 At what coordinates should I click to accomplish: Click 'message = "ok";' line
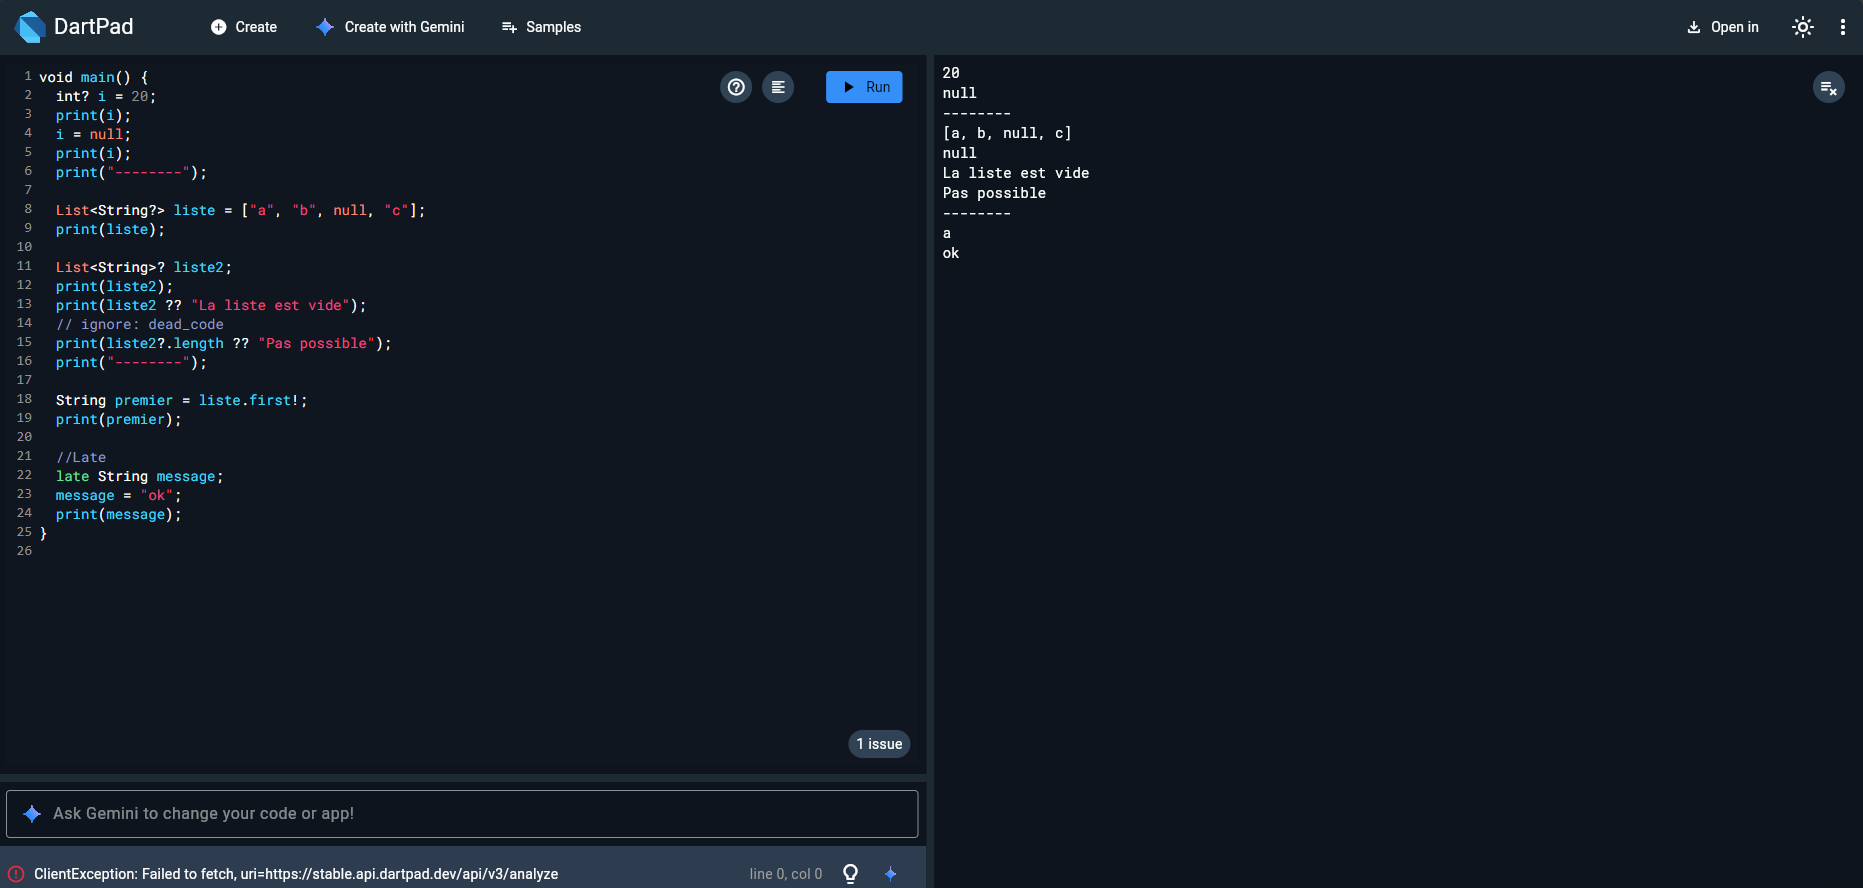[x=119, y=495]
